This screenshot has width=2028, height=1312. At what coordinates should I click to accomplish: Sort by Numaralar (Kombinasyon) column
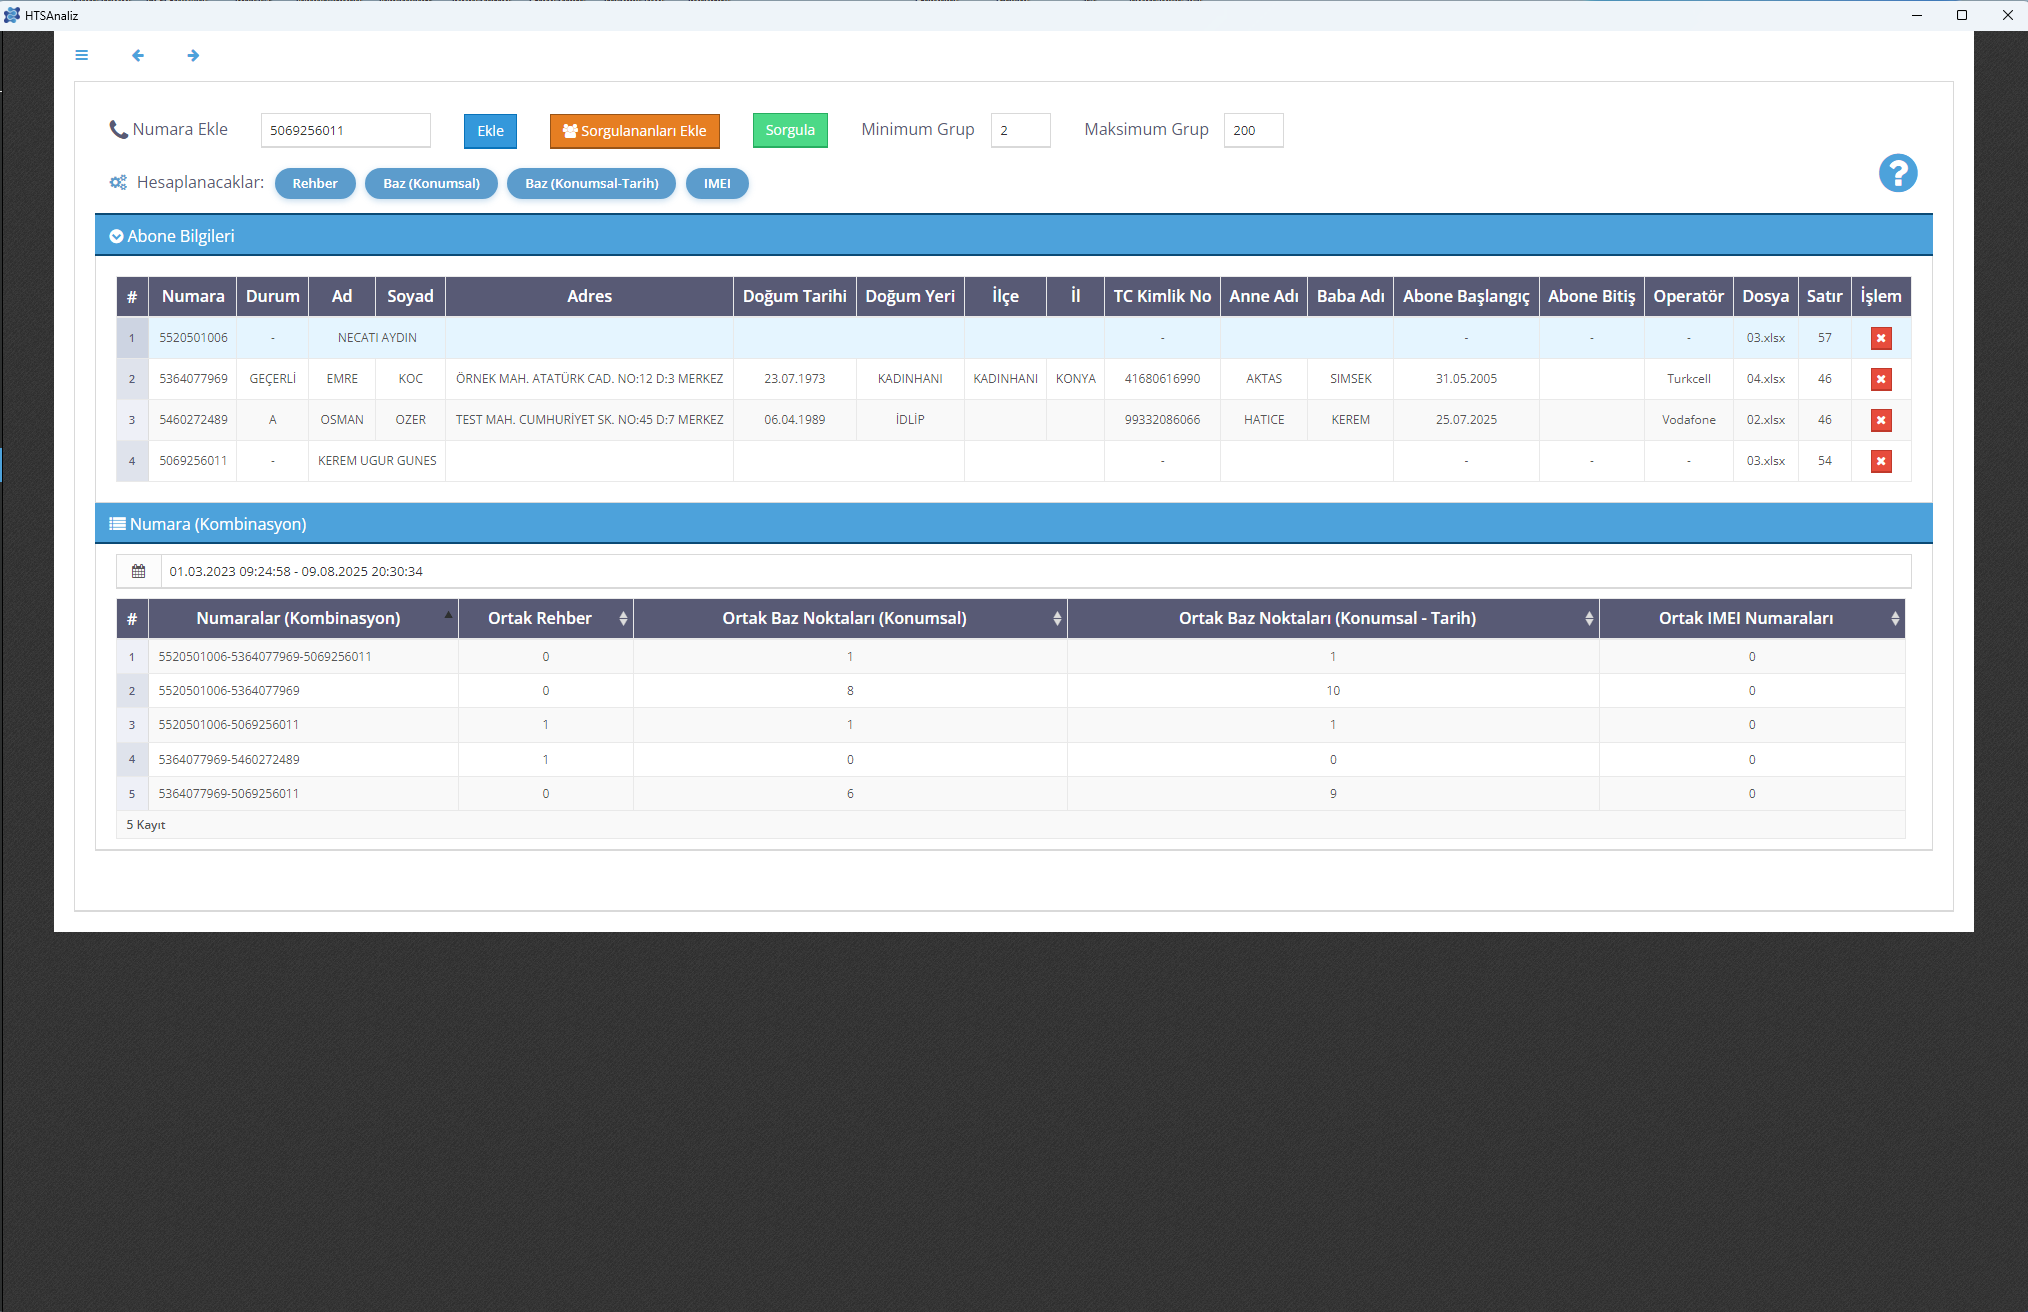[x=303, y=618]
